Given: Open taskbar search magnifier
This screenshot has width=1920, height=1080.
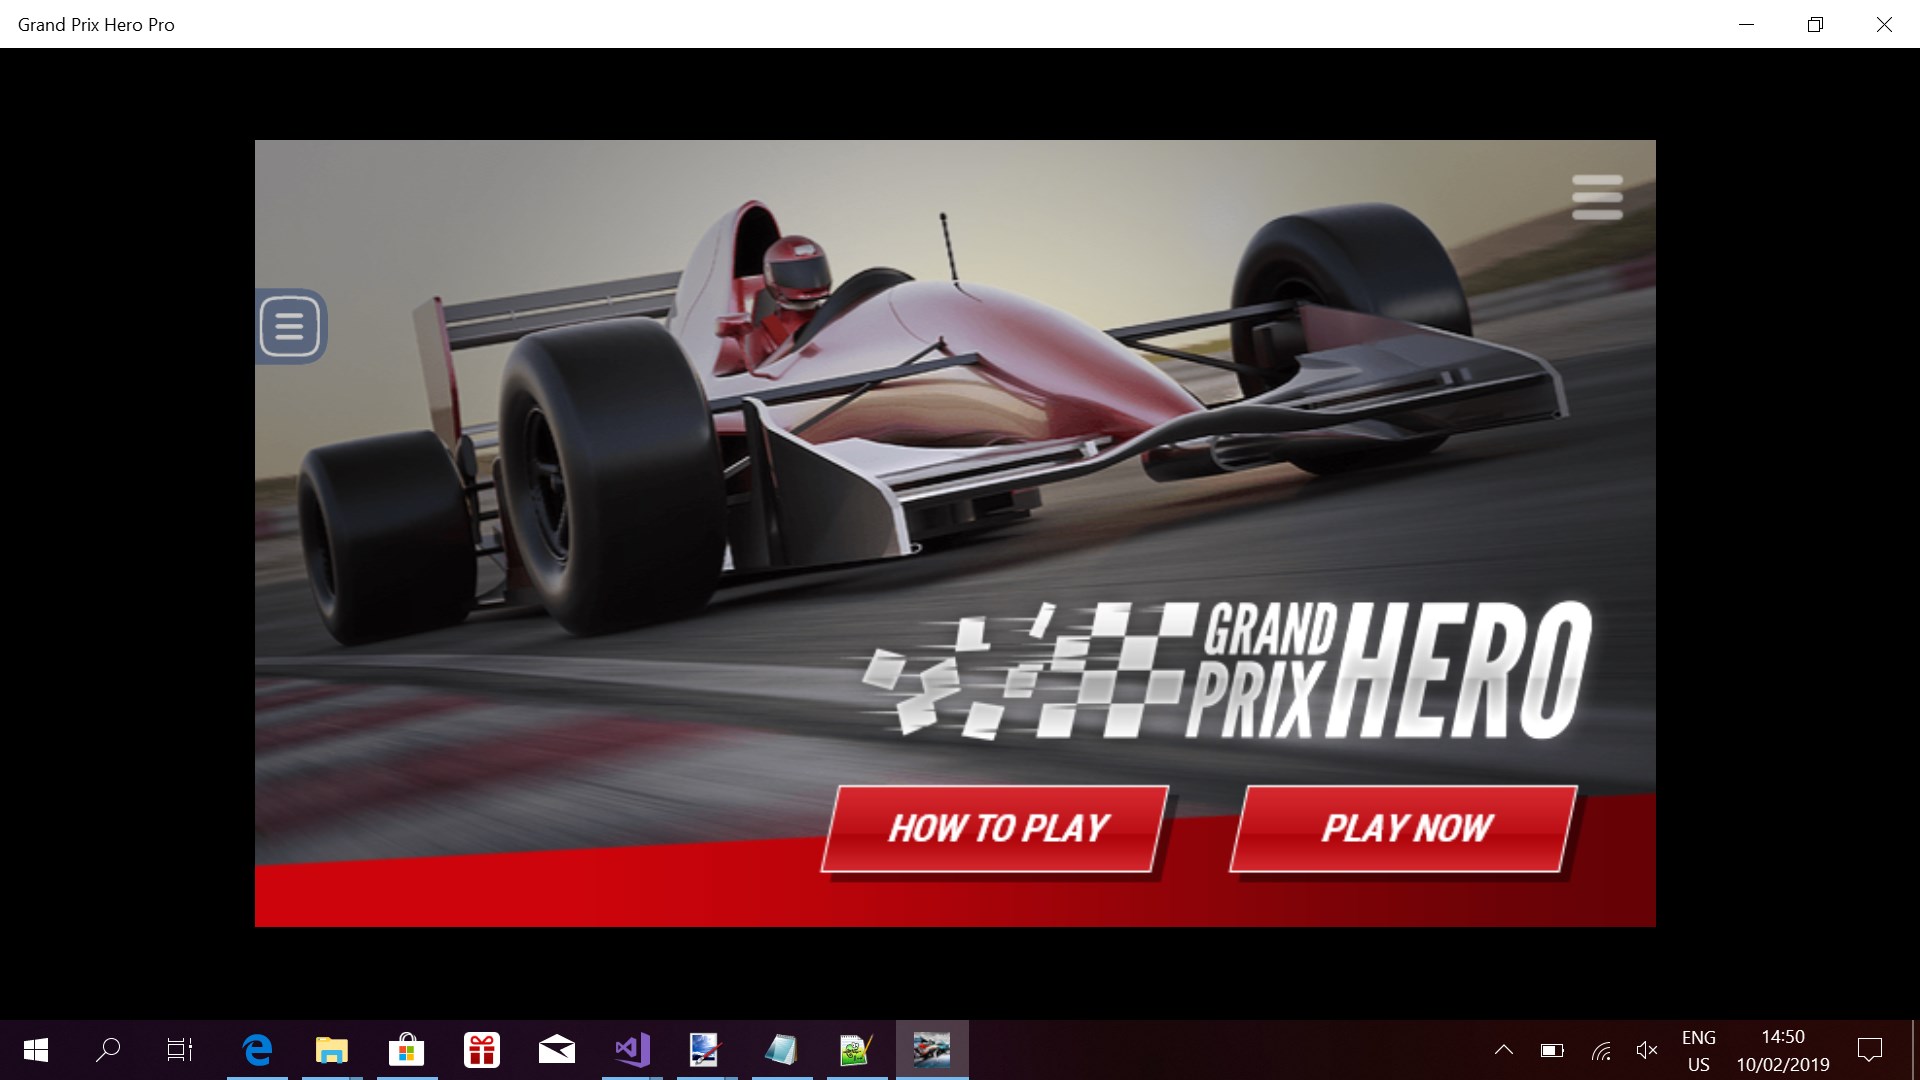Looking at the screenshot, I should click(108, 1050).
